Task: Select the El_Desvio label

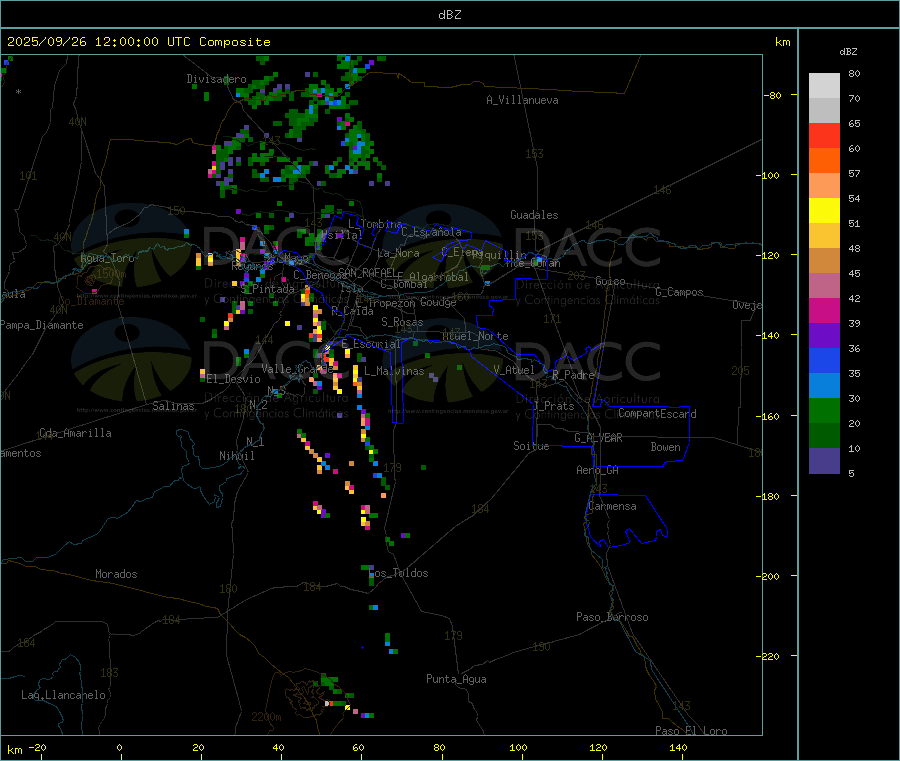Action: pyautogui.click(x=233, y=379)
